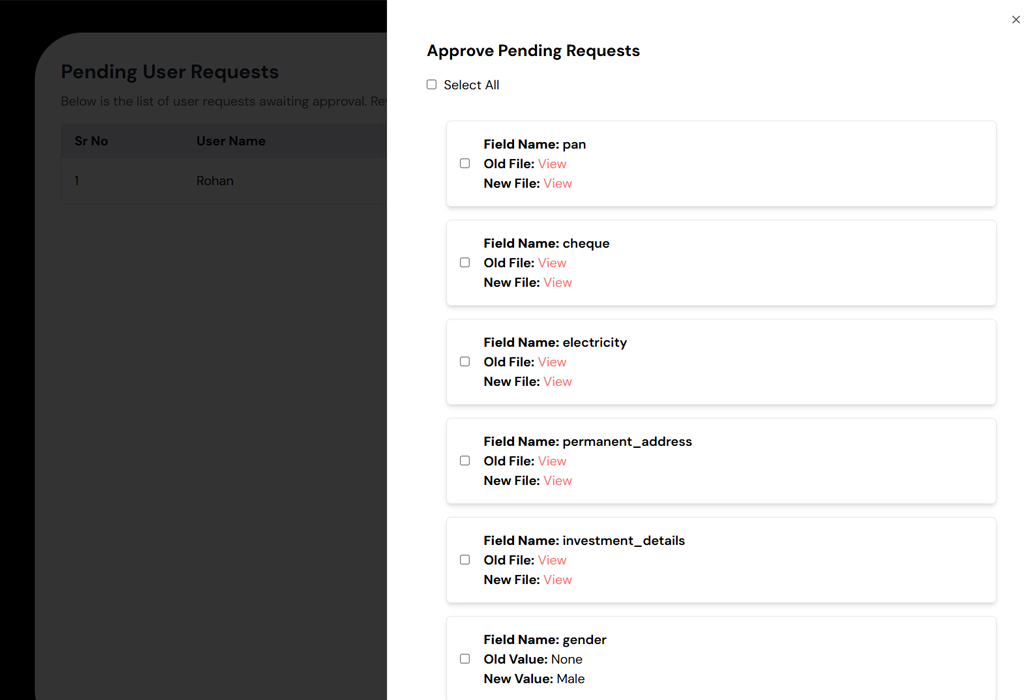Click the 'Select All' label text
Screen dimensions: 1034x700
(x=471, y=85)
